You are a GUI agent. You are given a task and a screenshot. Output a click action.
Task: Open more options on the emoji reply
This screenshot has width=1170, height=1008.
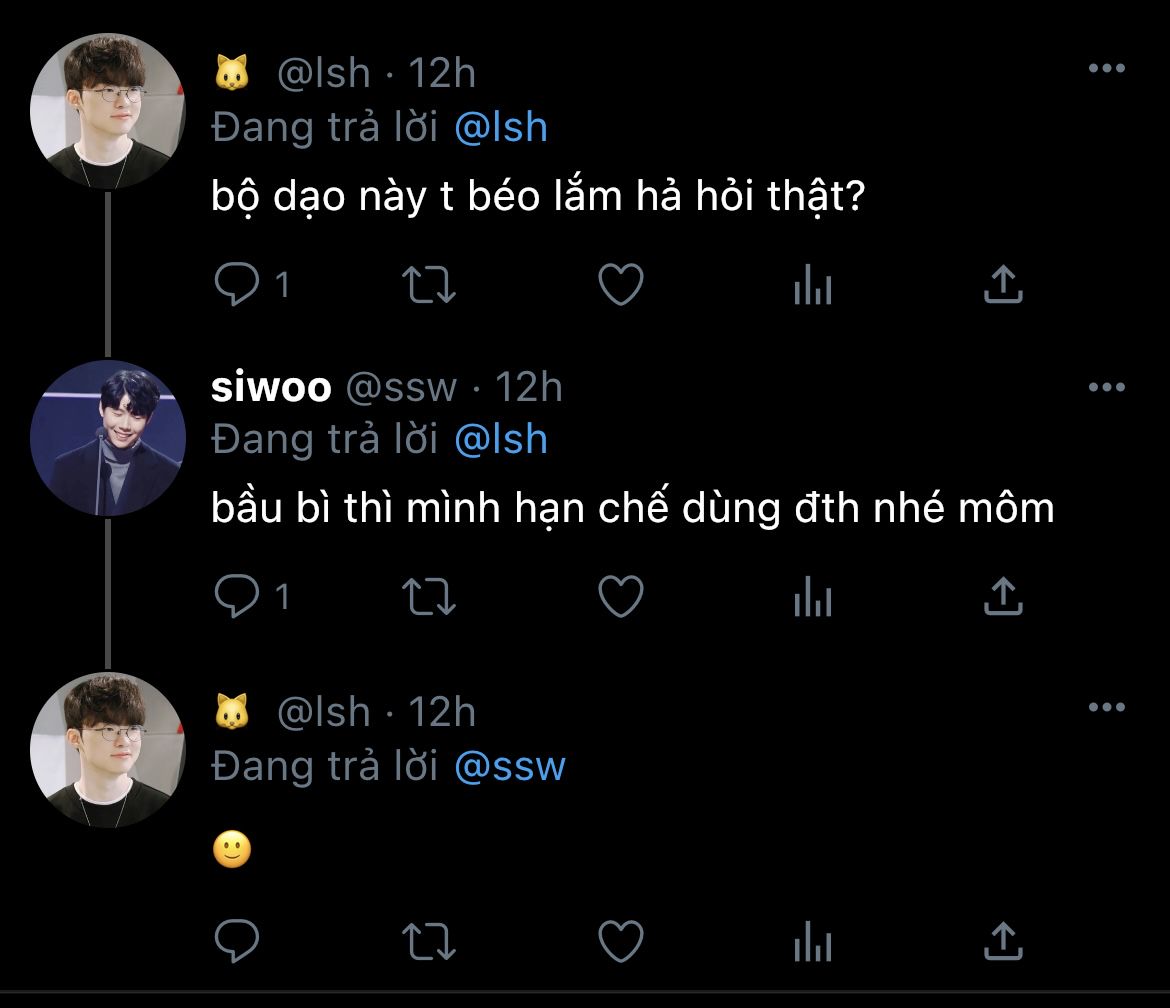click(x=1106, y=708)
